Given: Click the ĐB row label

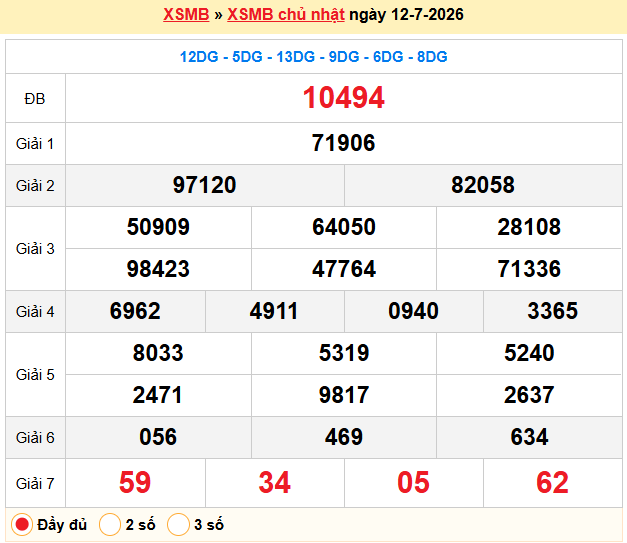Looking at the screenshot, I should pos(35,99).
